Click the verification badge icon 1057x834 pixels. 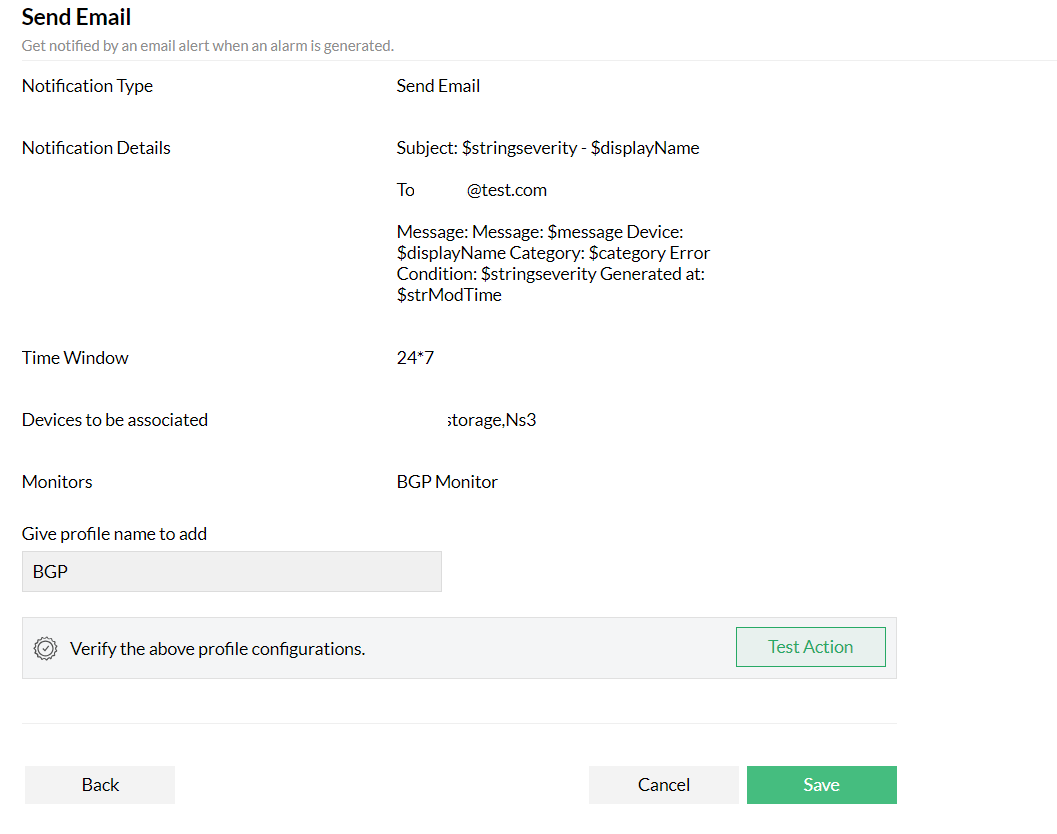pos(45,648)
